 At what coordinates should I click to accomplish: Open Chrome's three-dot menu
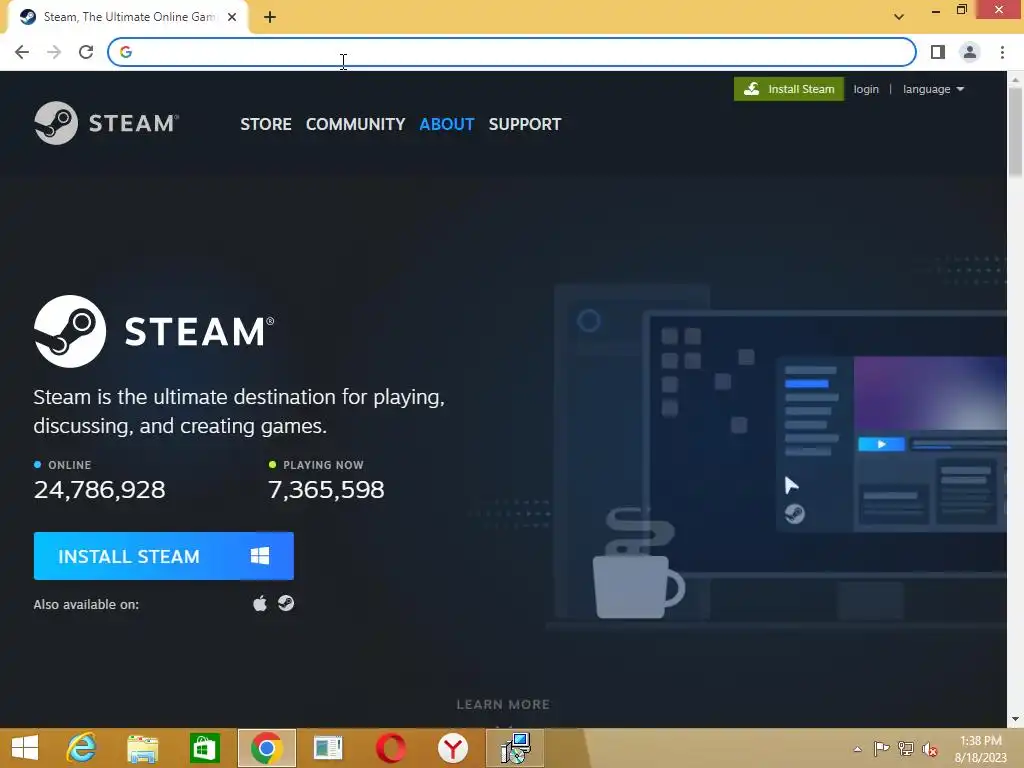pos(1002,52)
